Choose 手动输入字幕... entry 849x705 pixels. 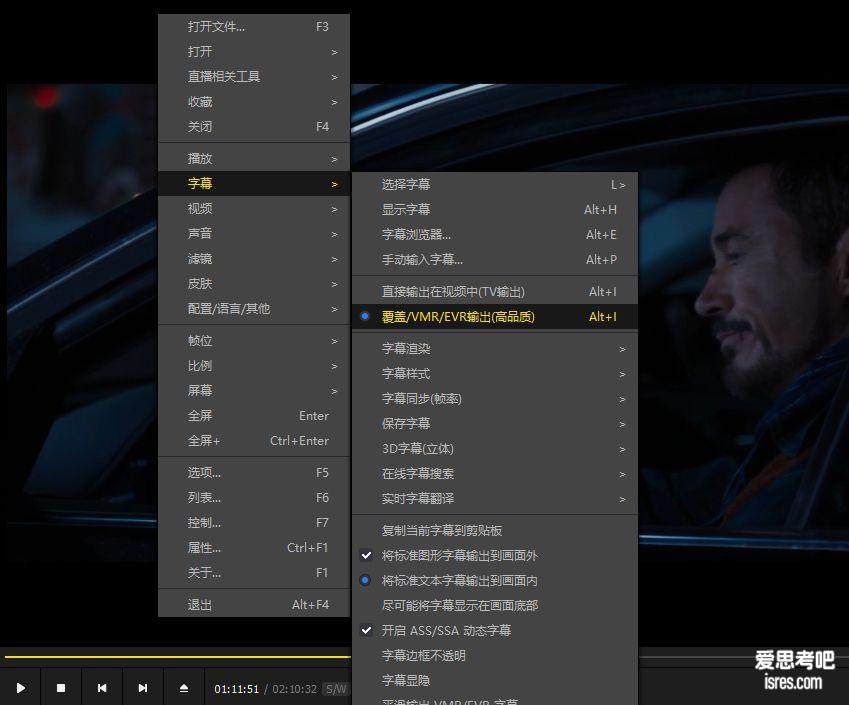[495, 259]
